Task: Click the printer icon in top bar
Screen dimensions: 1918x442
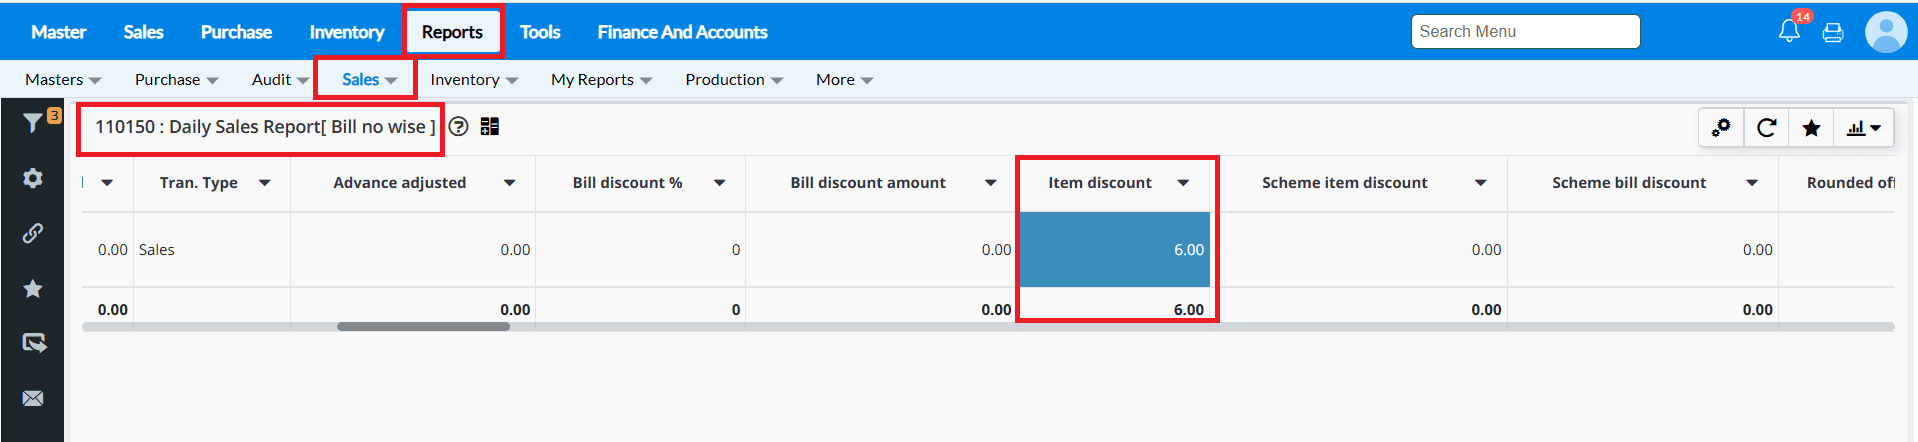Action: pos(1833,32)
